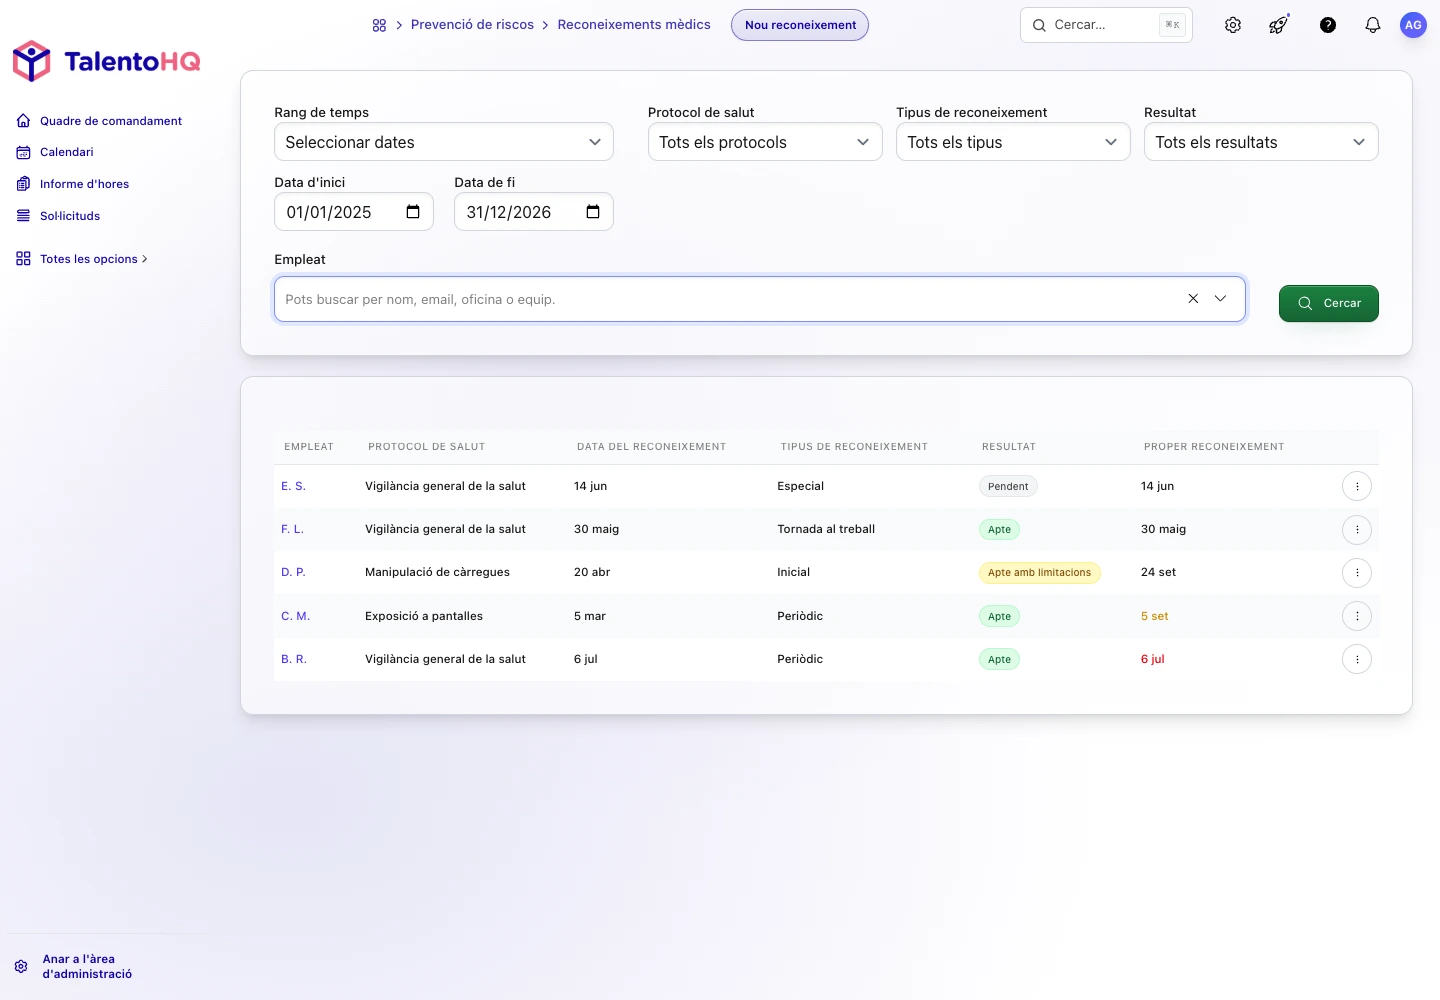
Task: Click the EMPLEAT column header
Action: coord(309,447)
